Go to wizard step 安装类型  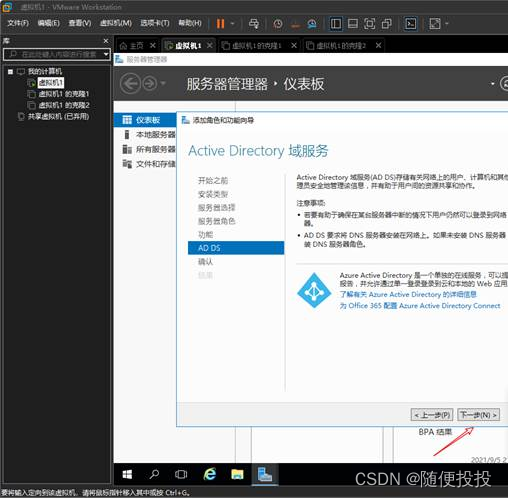[x=213, y=194]
